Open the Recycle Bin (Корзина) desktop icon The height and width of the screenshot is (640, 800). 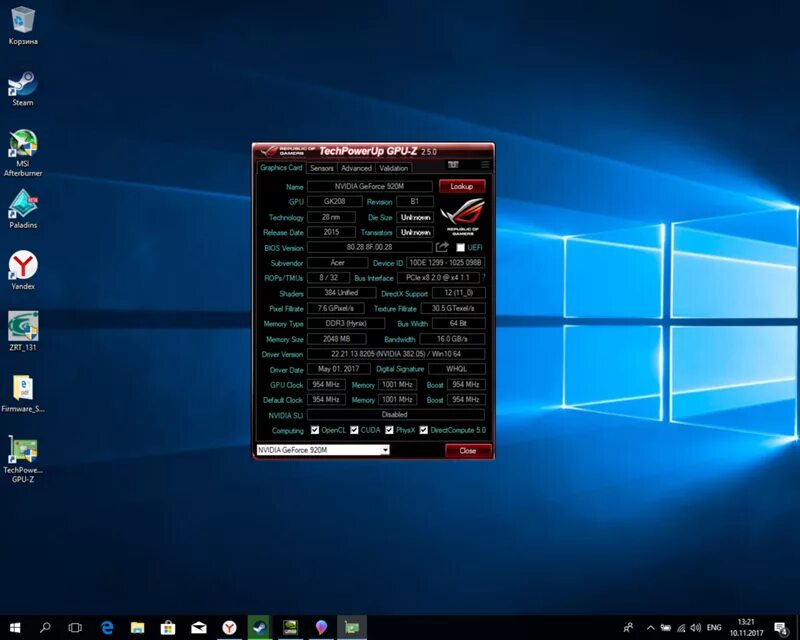(23, 26)
